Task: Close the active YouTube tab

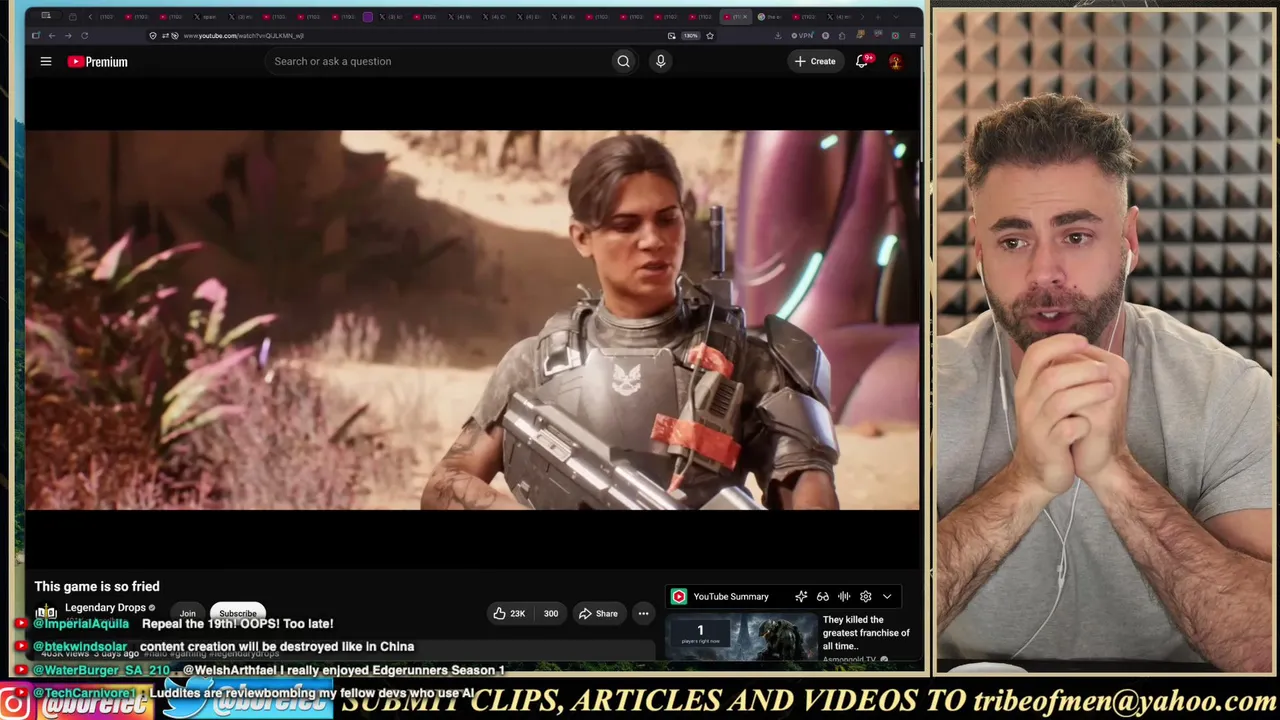Action: click(746, 17)
